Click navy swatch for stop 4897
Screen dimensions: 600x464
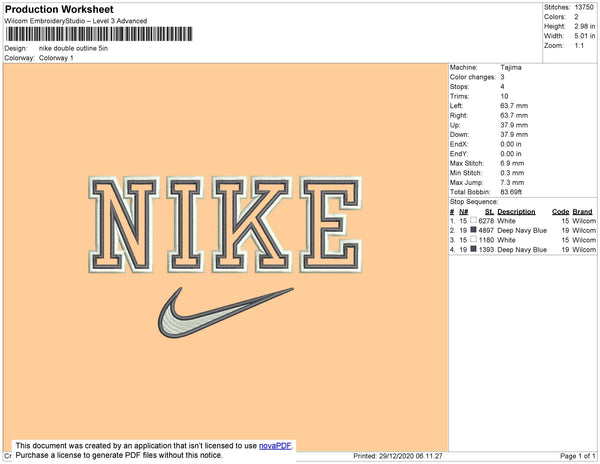click(x=473, y=230)
